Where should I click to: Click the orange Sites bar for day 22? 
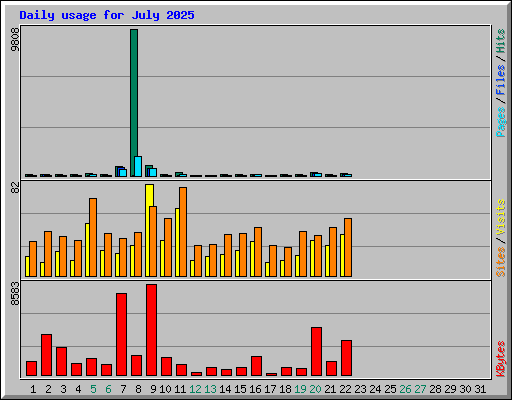(348, 247)
